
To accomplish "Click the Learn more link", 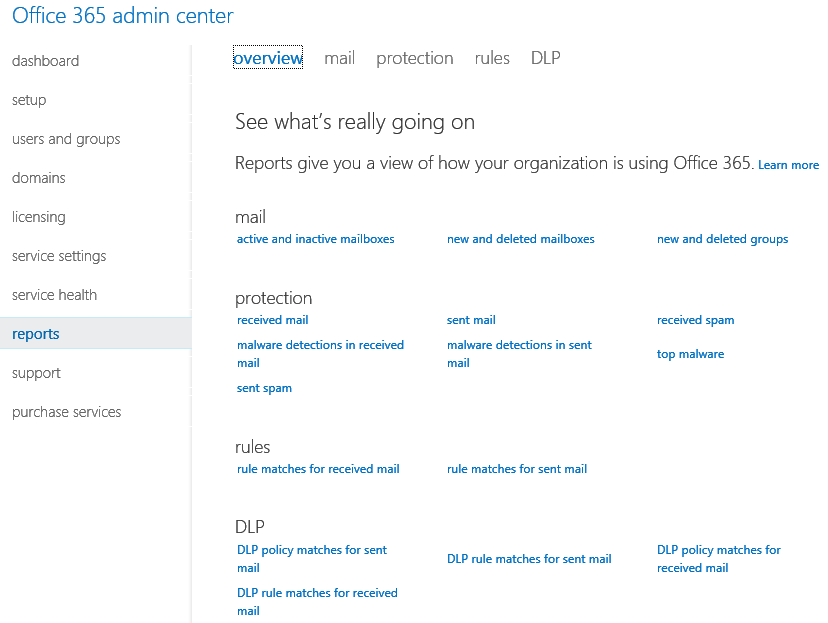I will point(788,165).
